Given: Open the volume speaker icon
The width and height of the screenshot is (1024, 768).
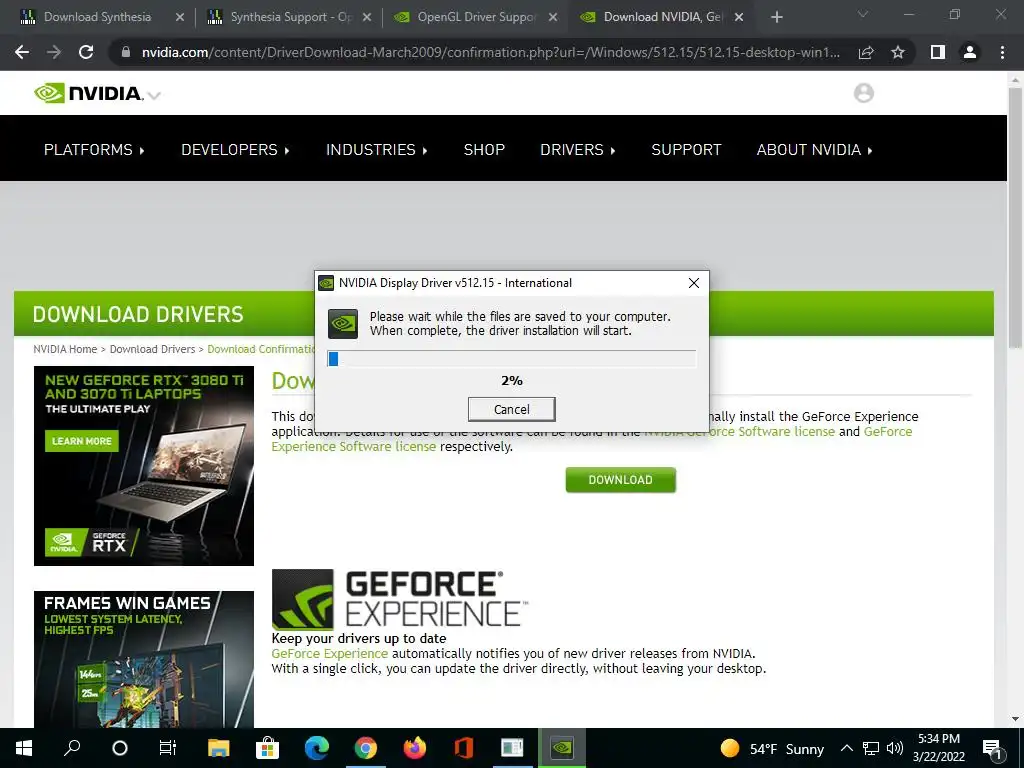Looking at the screenshot, I should (895, 748).
